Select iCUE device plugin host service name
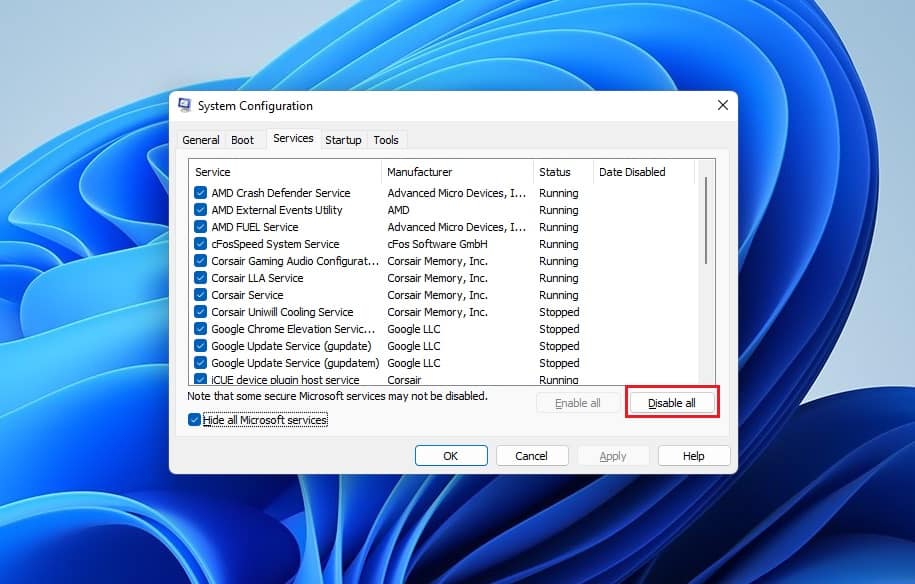 click(285, 379)
